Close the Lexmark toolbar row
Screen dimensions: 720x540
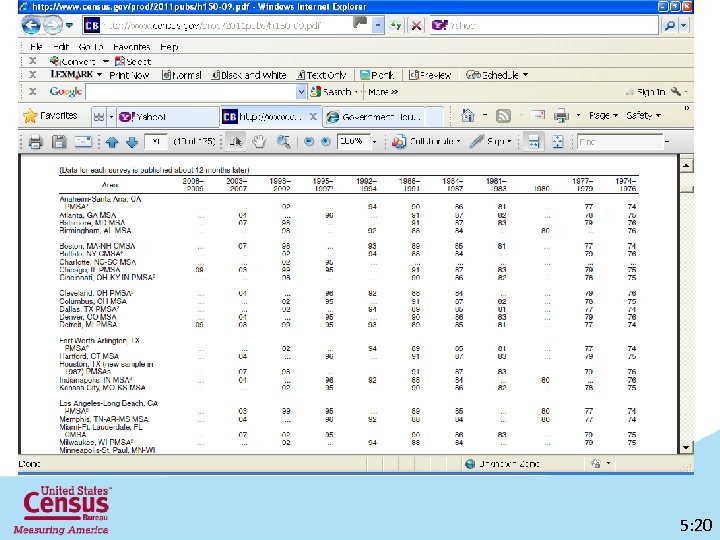click(32, 74)
